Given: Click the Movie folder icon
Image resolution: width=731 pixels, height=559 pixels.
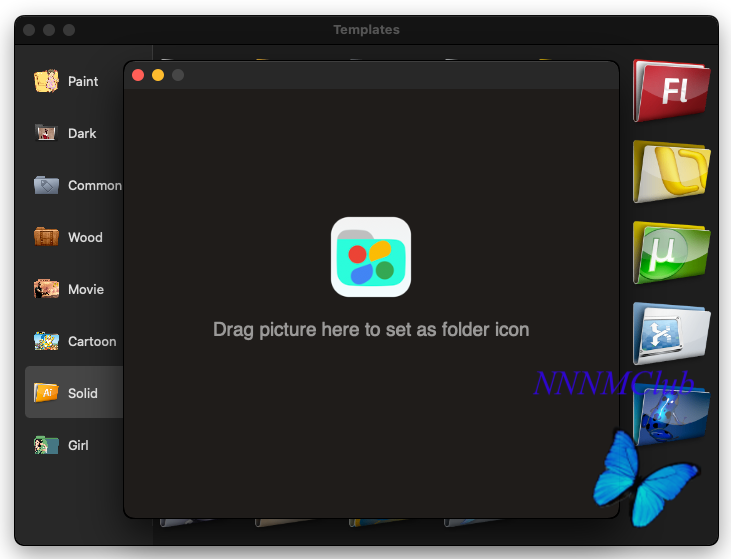Looking at the screenshot, I should [x=46, y=289].
